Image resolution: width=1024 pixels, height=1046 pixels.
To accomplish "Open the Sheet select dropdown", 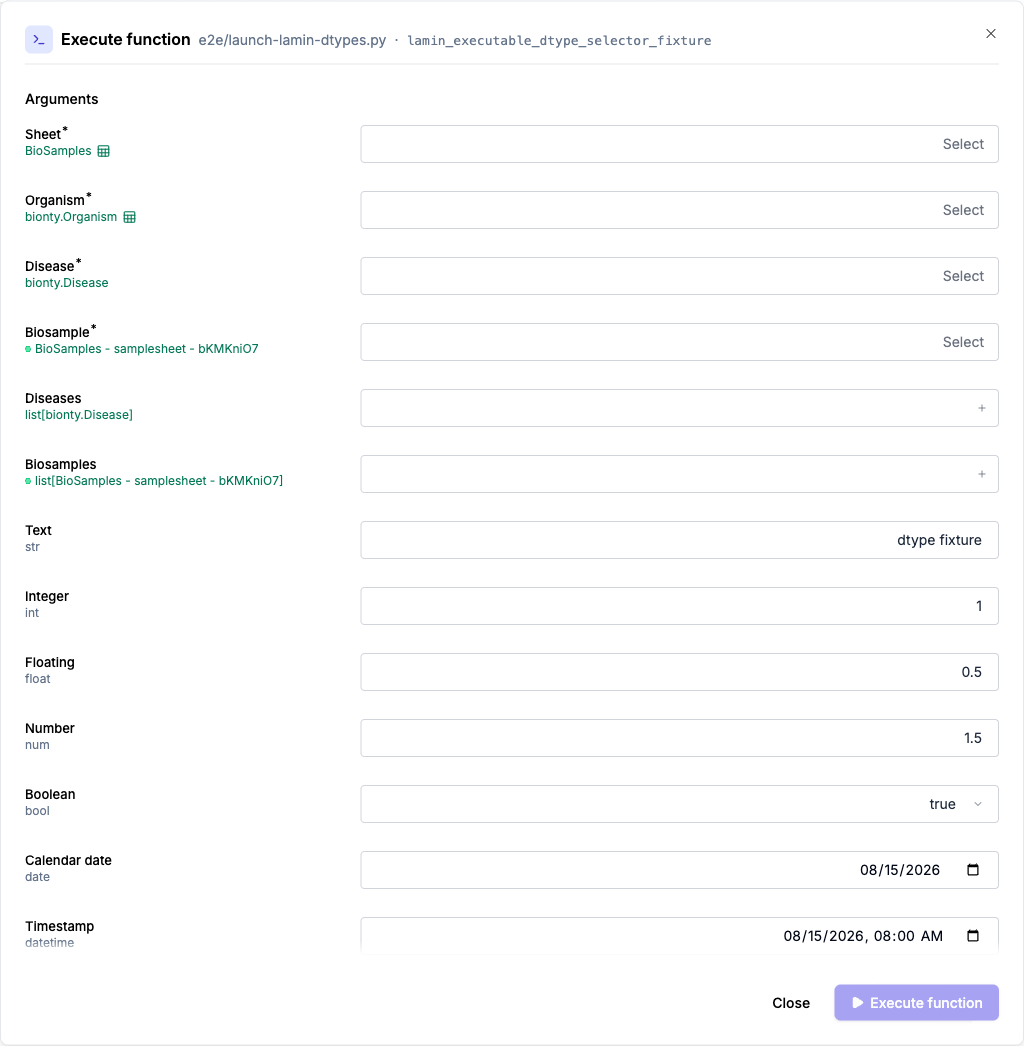I will tap(679, 144).
